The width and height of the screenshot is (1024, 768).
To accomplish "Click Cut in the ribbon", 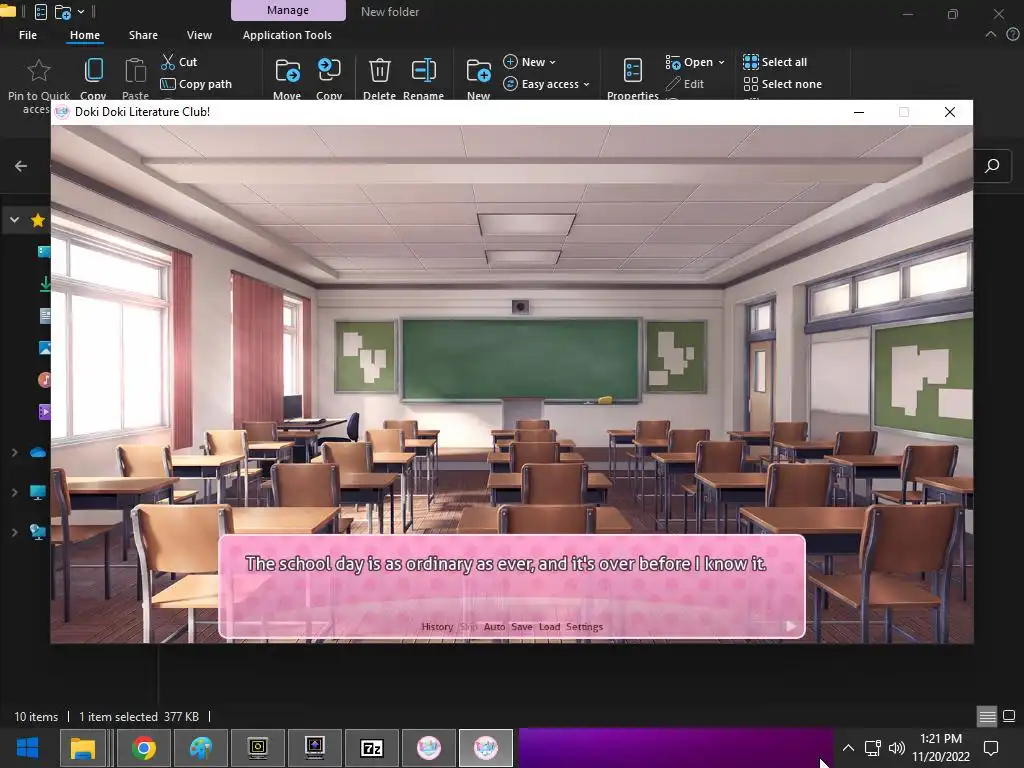I will click(x=179, y=62).
